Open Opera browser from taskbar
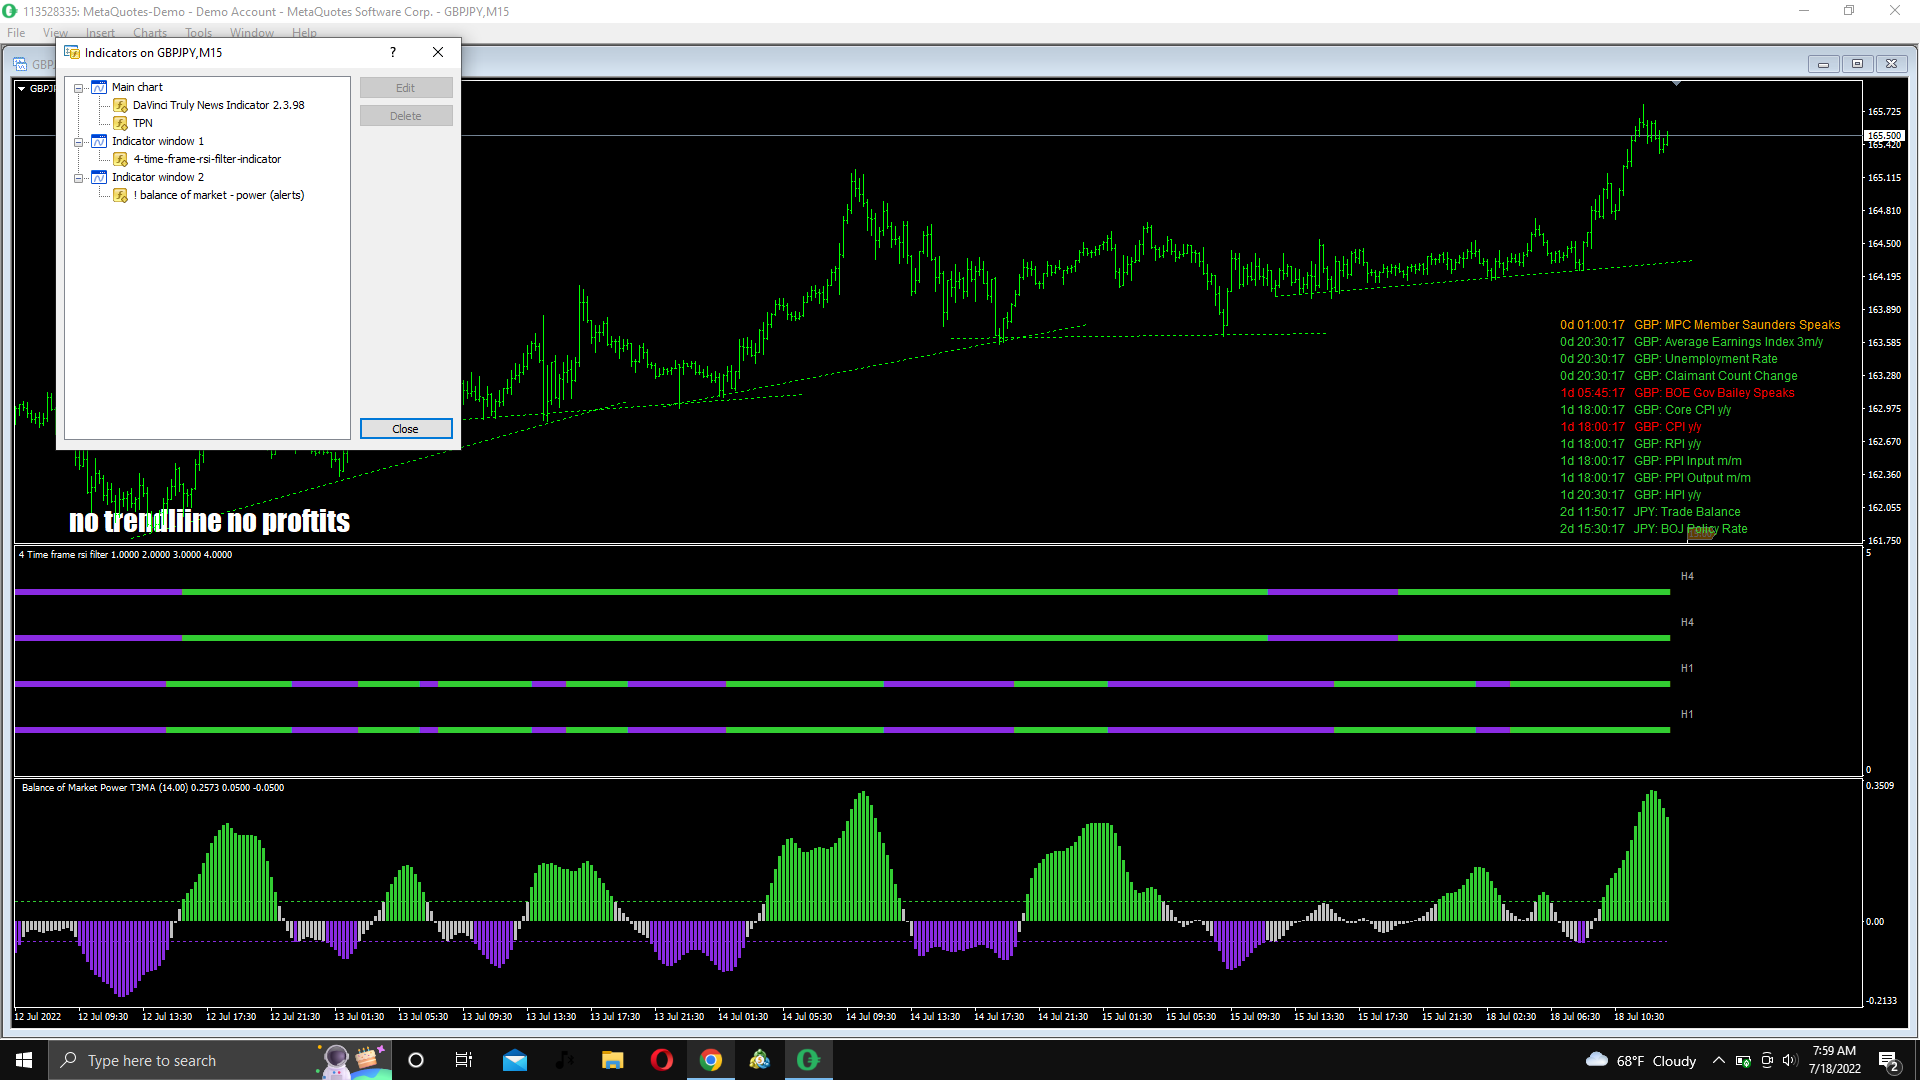Image resolution: width=1920 pixels, height=1080 pixels. [x=661, y=1060]
